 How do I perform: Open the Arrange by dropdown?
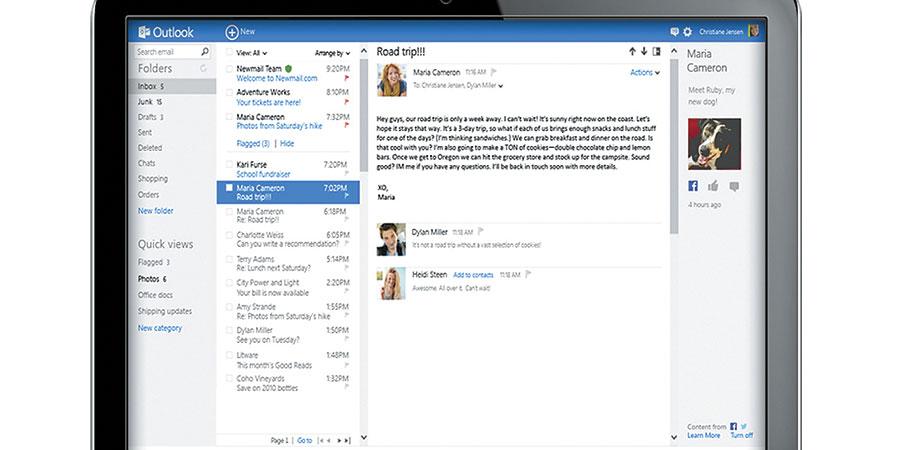point(332,53)
